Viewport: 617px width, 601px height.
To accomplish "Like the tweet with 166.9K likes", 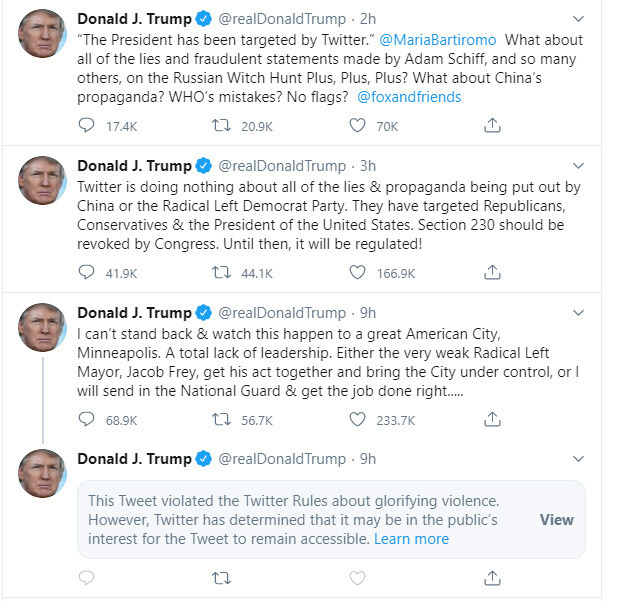I will point(357,272).
